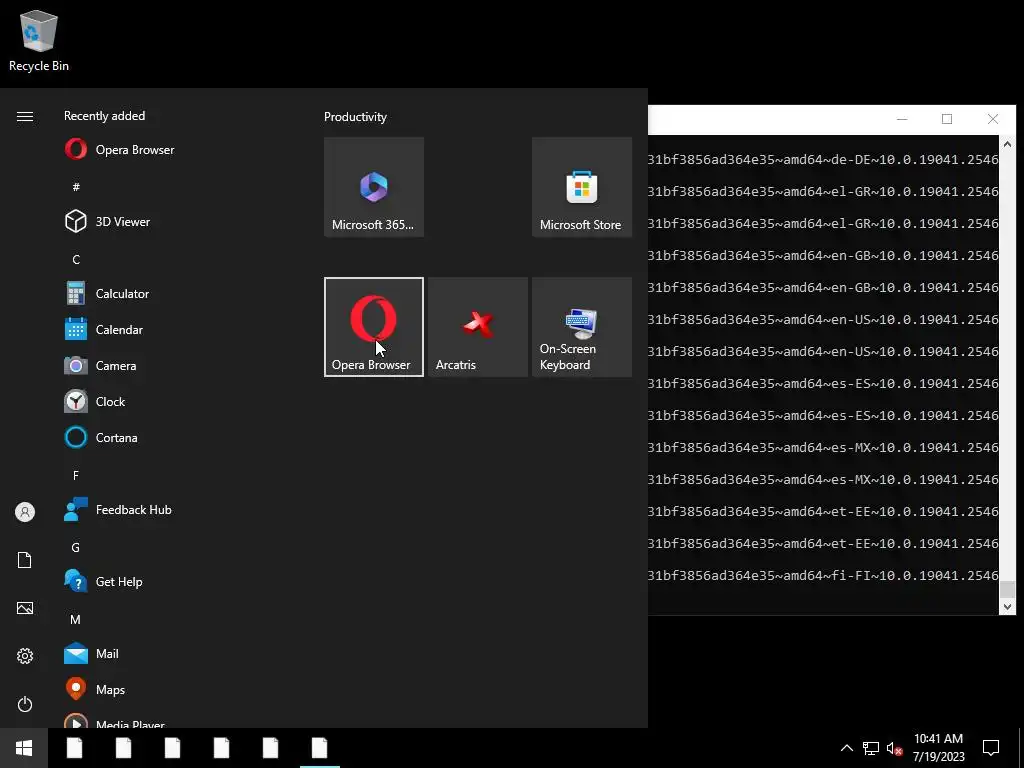1024x768 pixels.
Task: Open the Action Center notifications icon
Action: (x=991, y=748)
